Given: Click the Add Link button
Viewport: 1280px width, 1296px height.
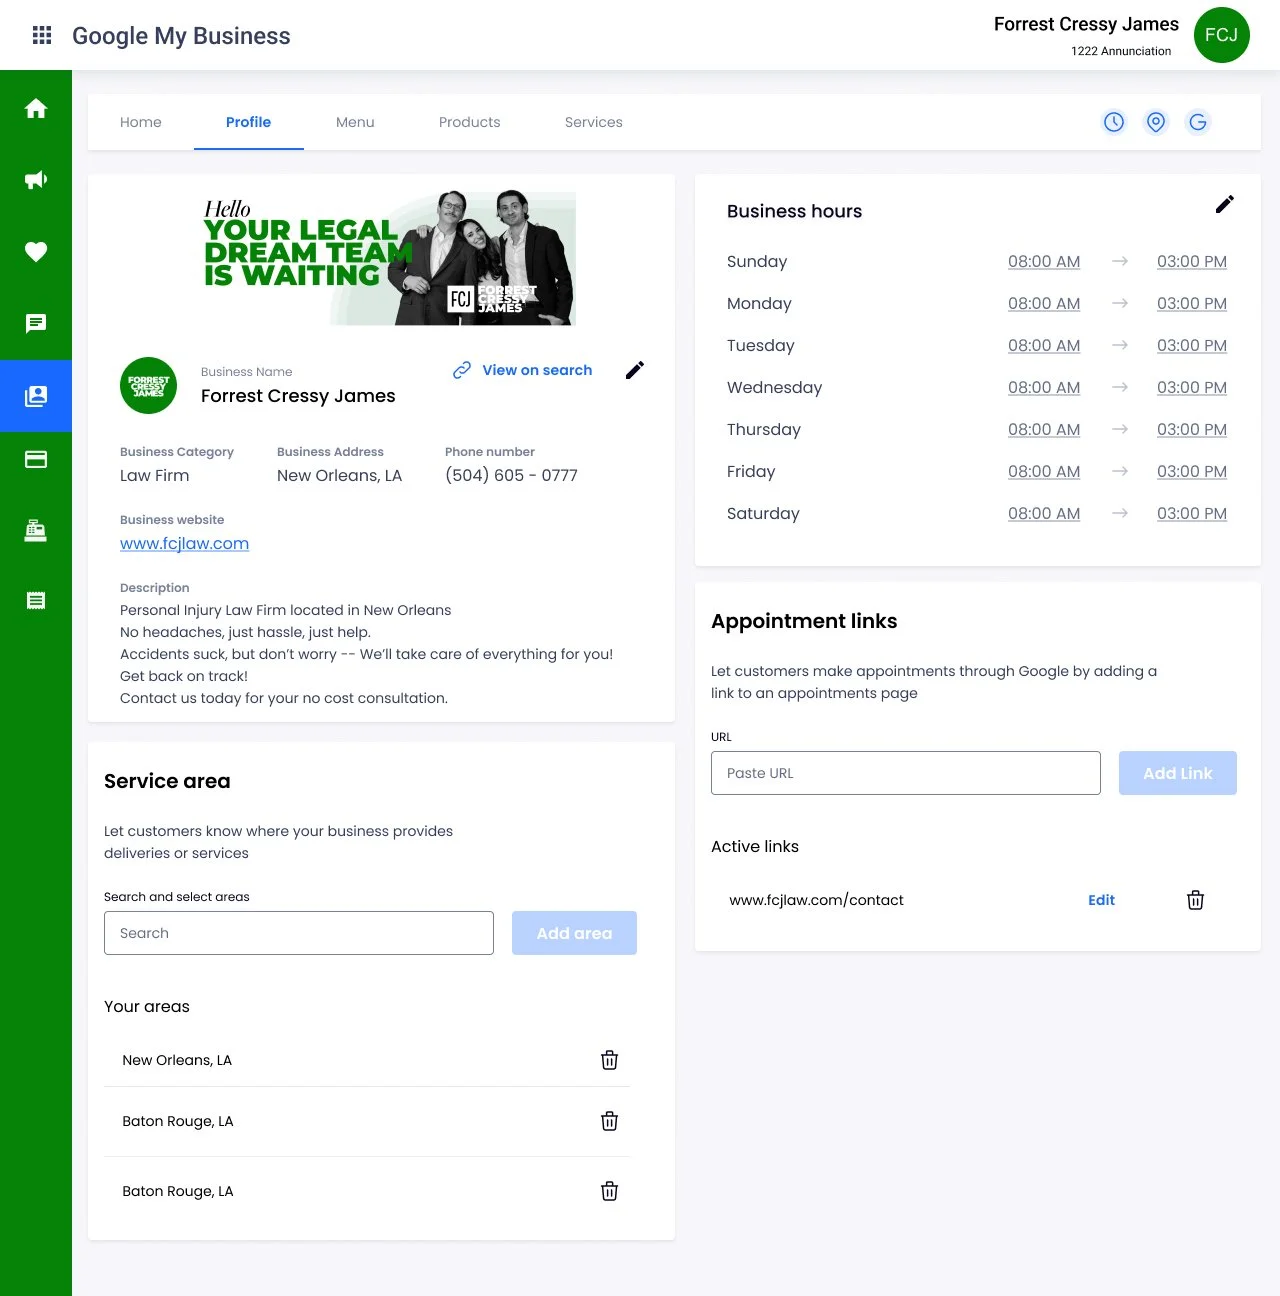Looking at the screenshot, I should tap(1178, 773).
